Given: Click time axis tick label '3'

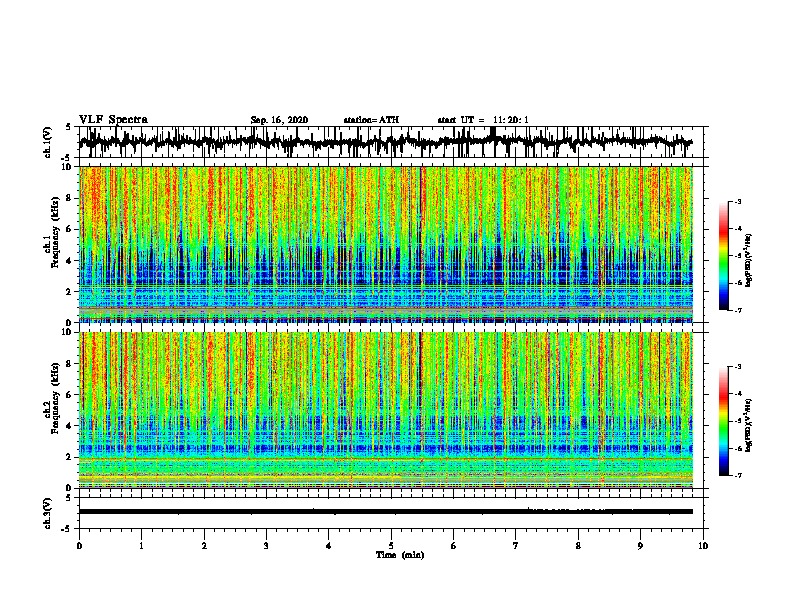Looking at the screenshot, I should point(266,546).
